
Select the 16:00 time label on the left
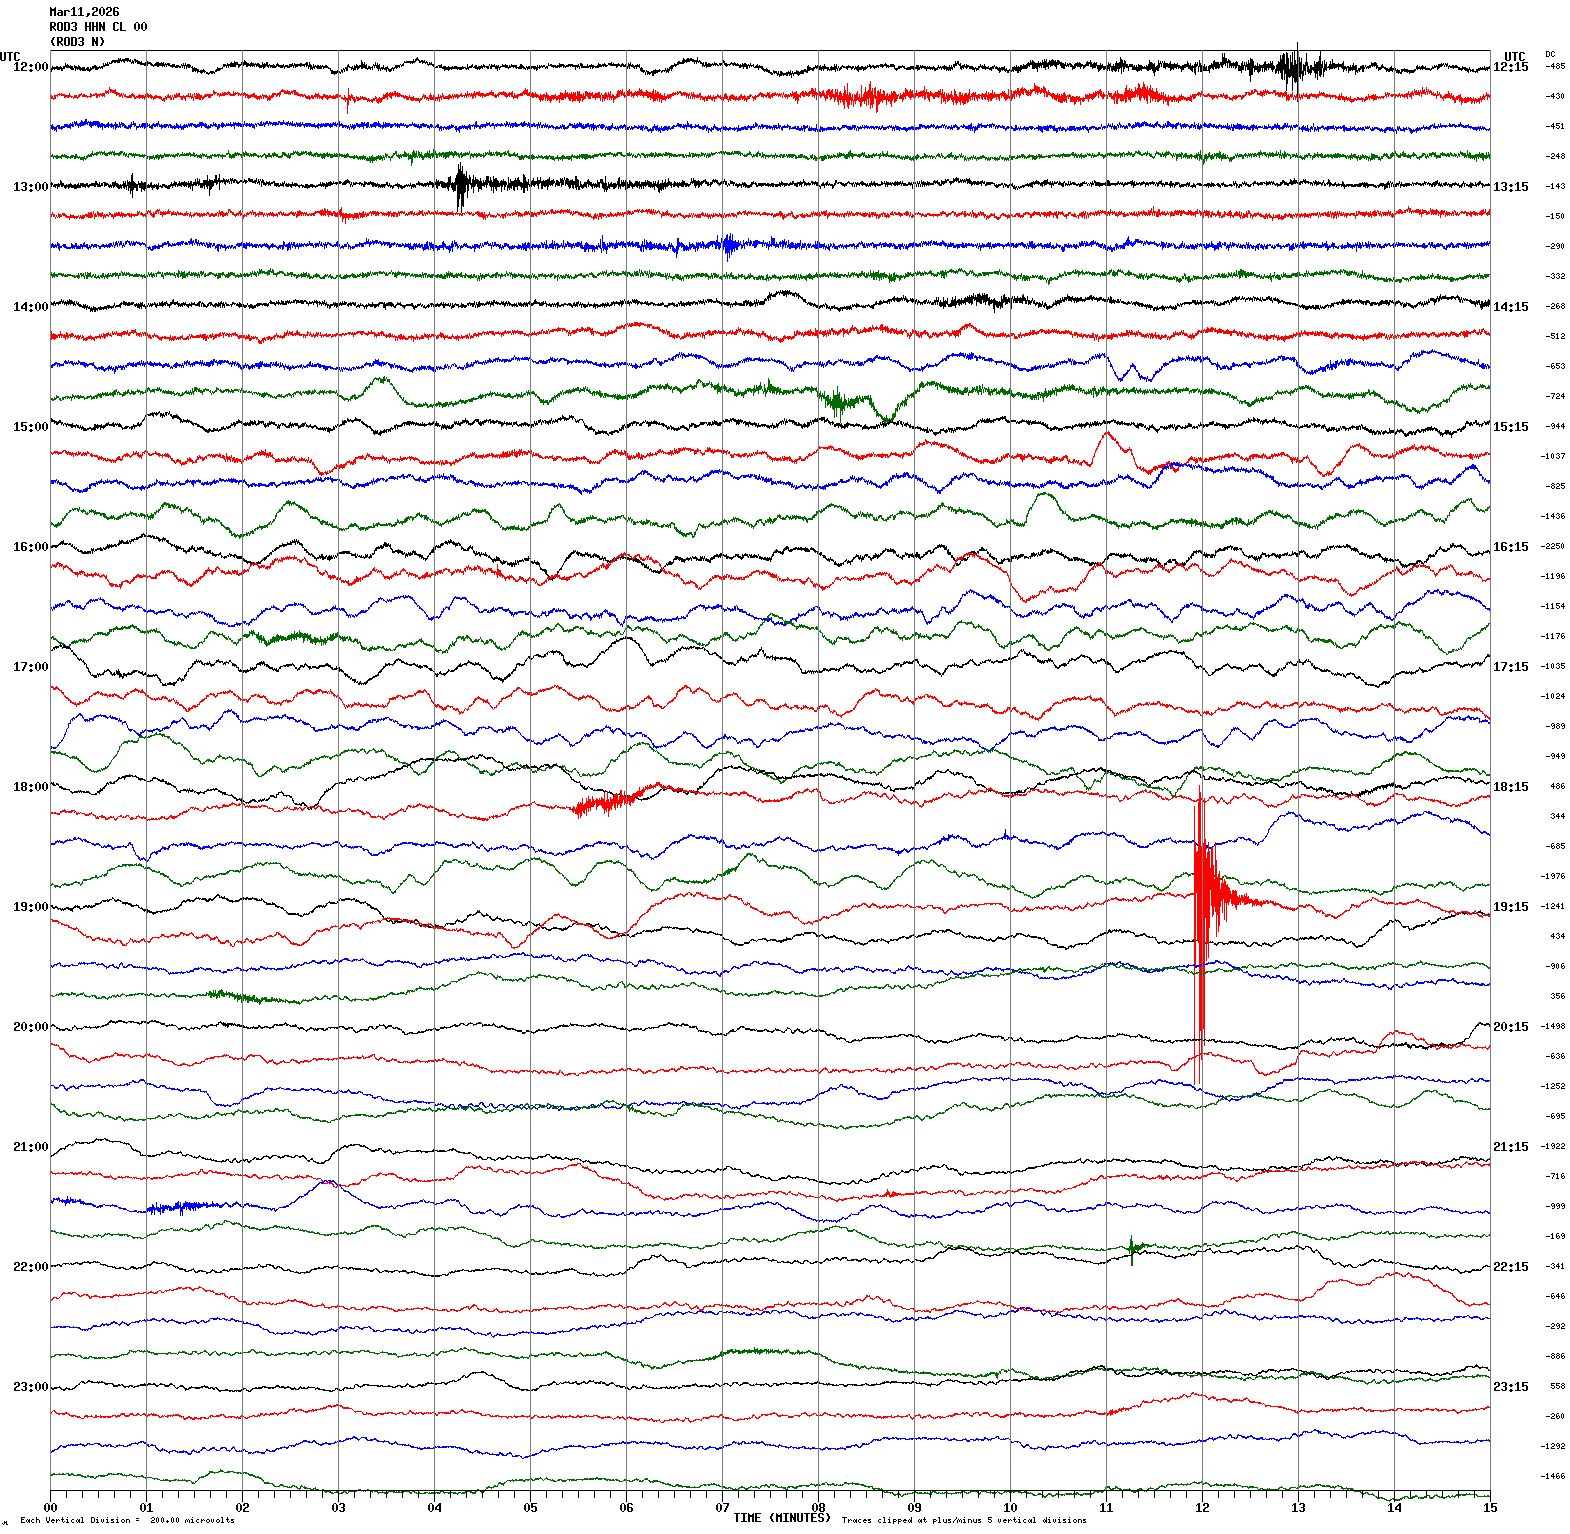click(x=30, y=547)
